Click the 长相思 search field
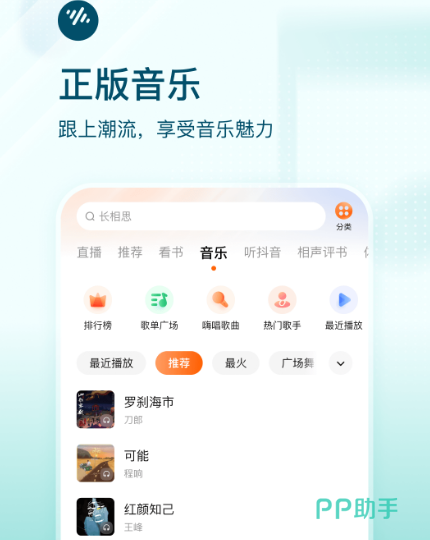Viewport: 430px width, 540px height. (x=201, y=216)
